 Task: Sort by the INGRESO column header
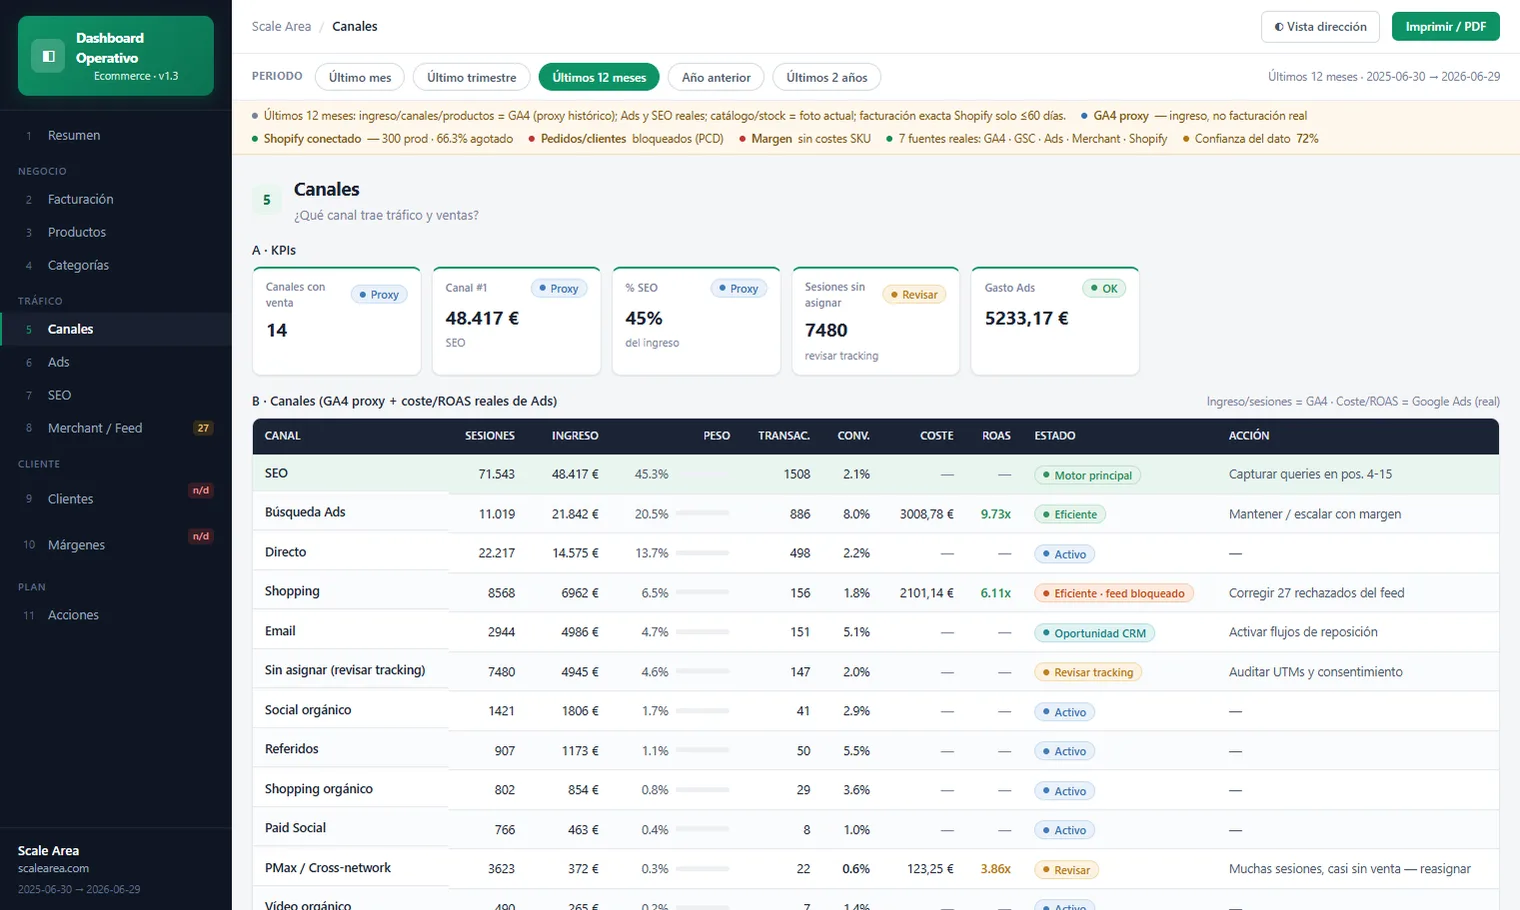tap(575, 436)
